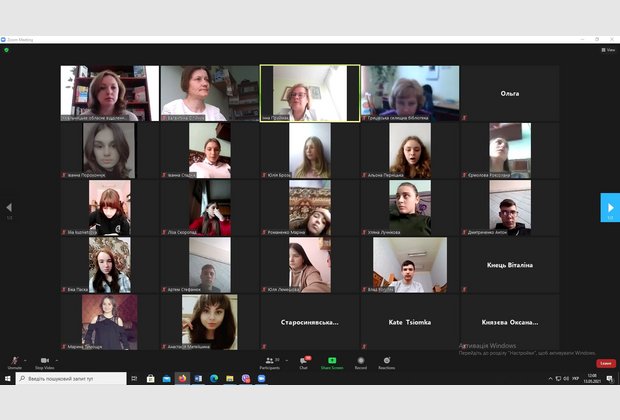Select the Кнець Віталіна participant tile
Image resolution: width=620 pixels, height=420 pixels.
click(510, 265)
